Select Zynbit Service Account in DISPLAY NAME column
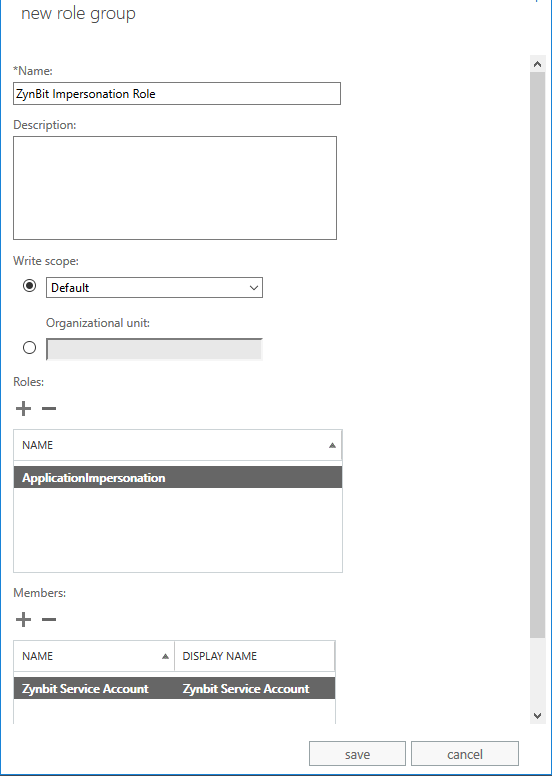Screen dimensions: 552x776 pyautogui.click(x=246, y=688)
